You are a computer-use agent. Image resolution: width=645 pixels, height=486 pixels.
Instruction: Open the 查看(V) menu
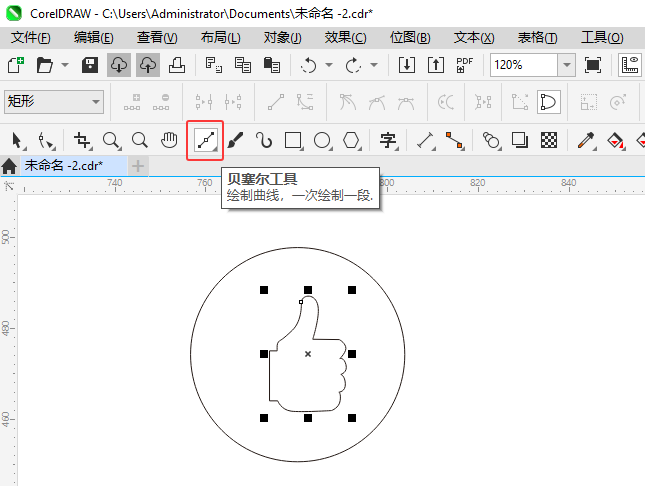click(157, 38)
